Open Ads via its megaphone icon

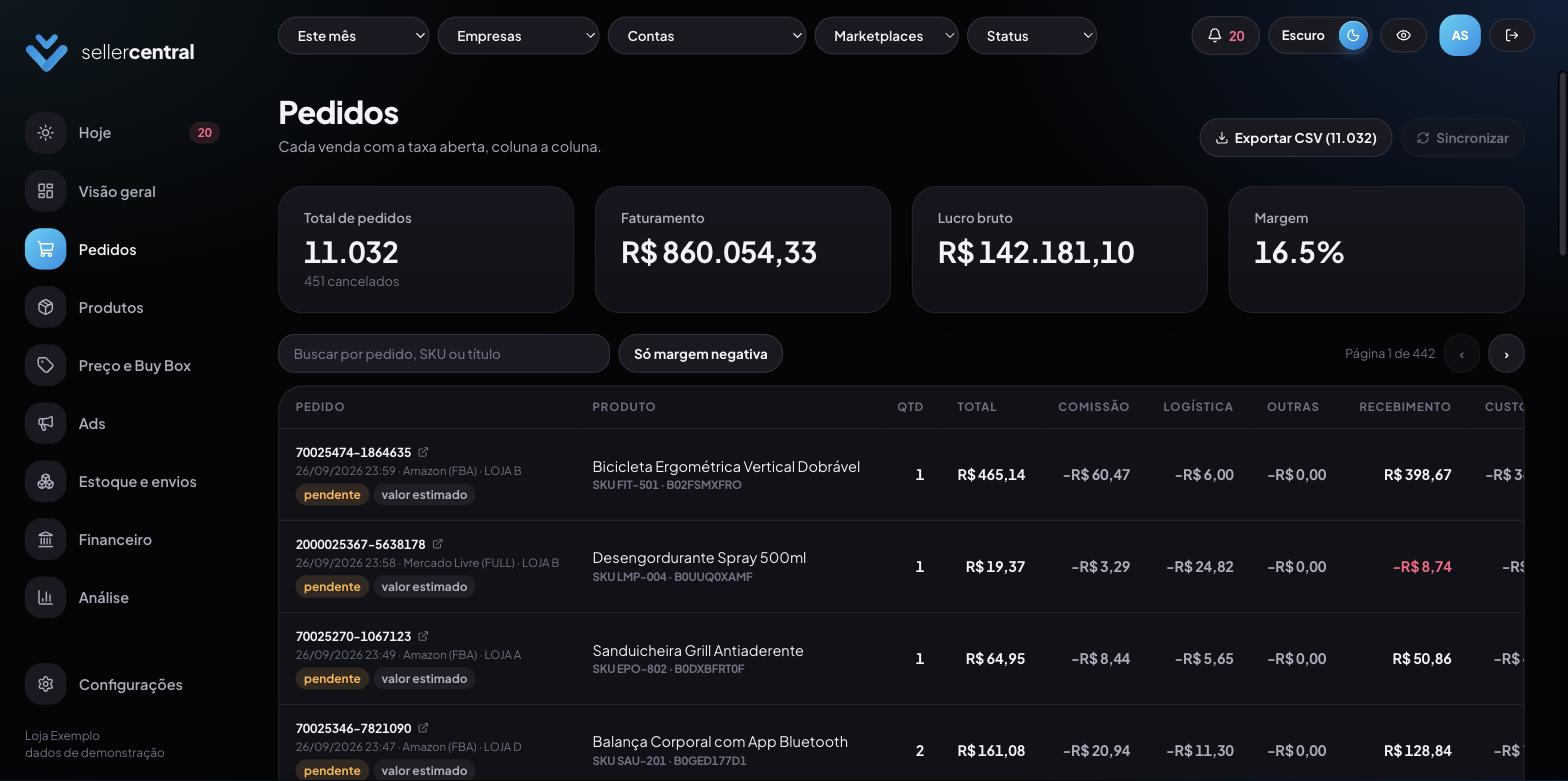click(45, 423)
